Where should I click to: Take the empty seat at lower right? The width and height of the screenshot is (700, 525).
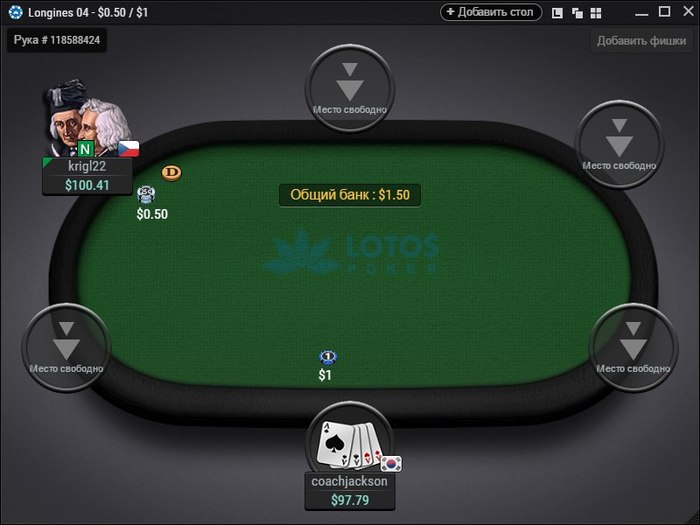633,347
